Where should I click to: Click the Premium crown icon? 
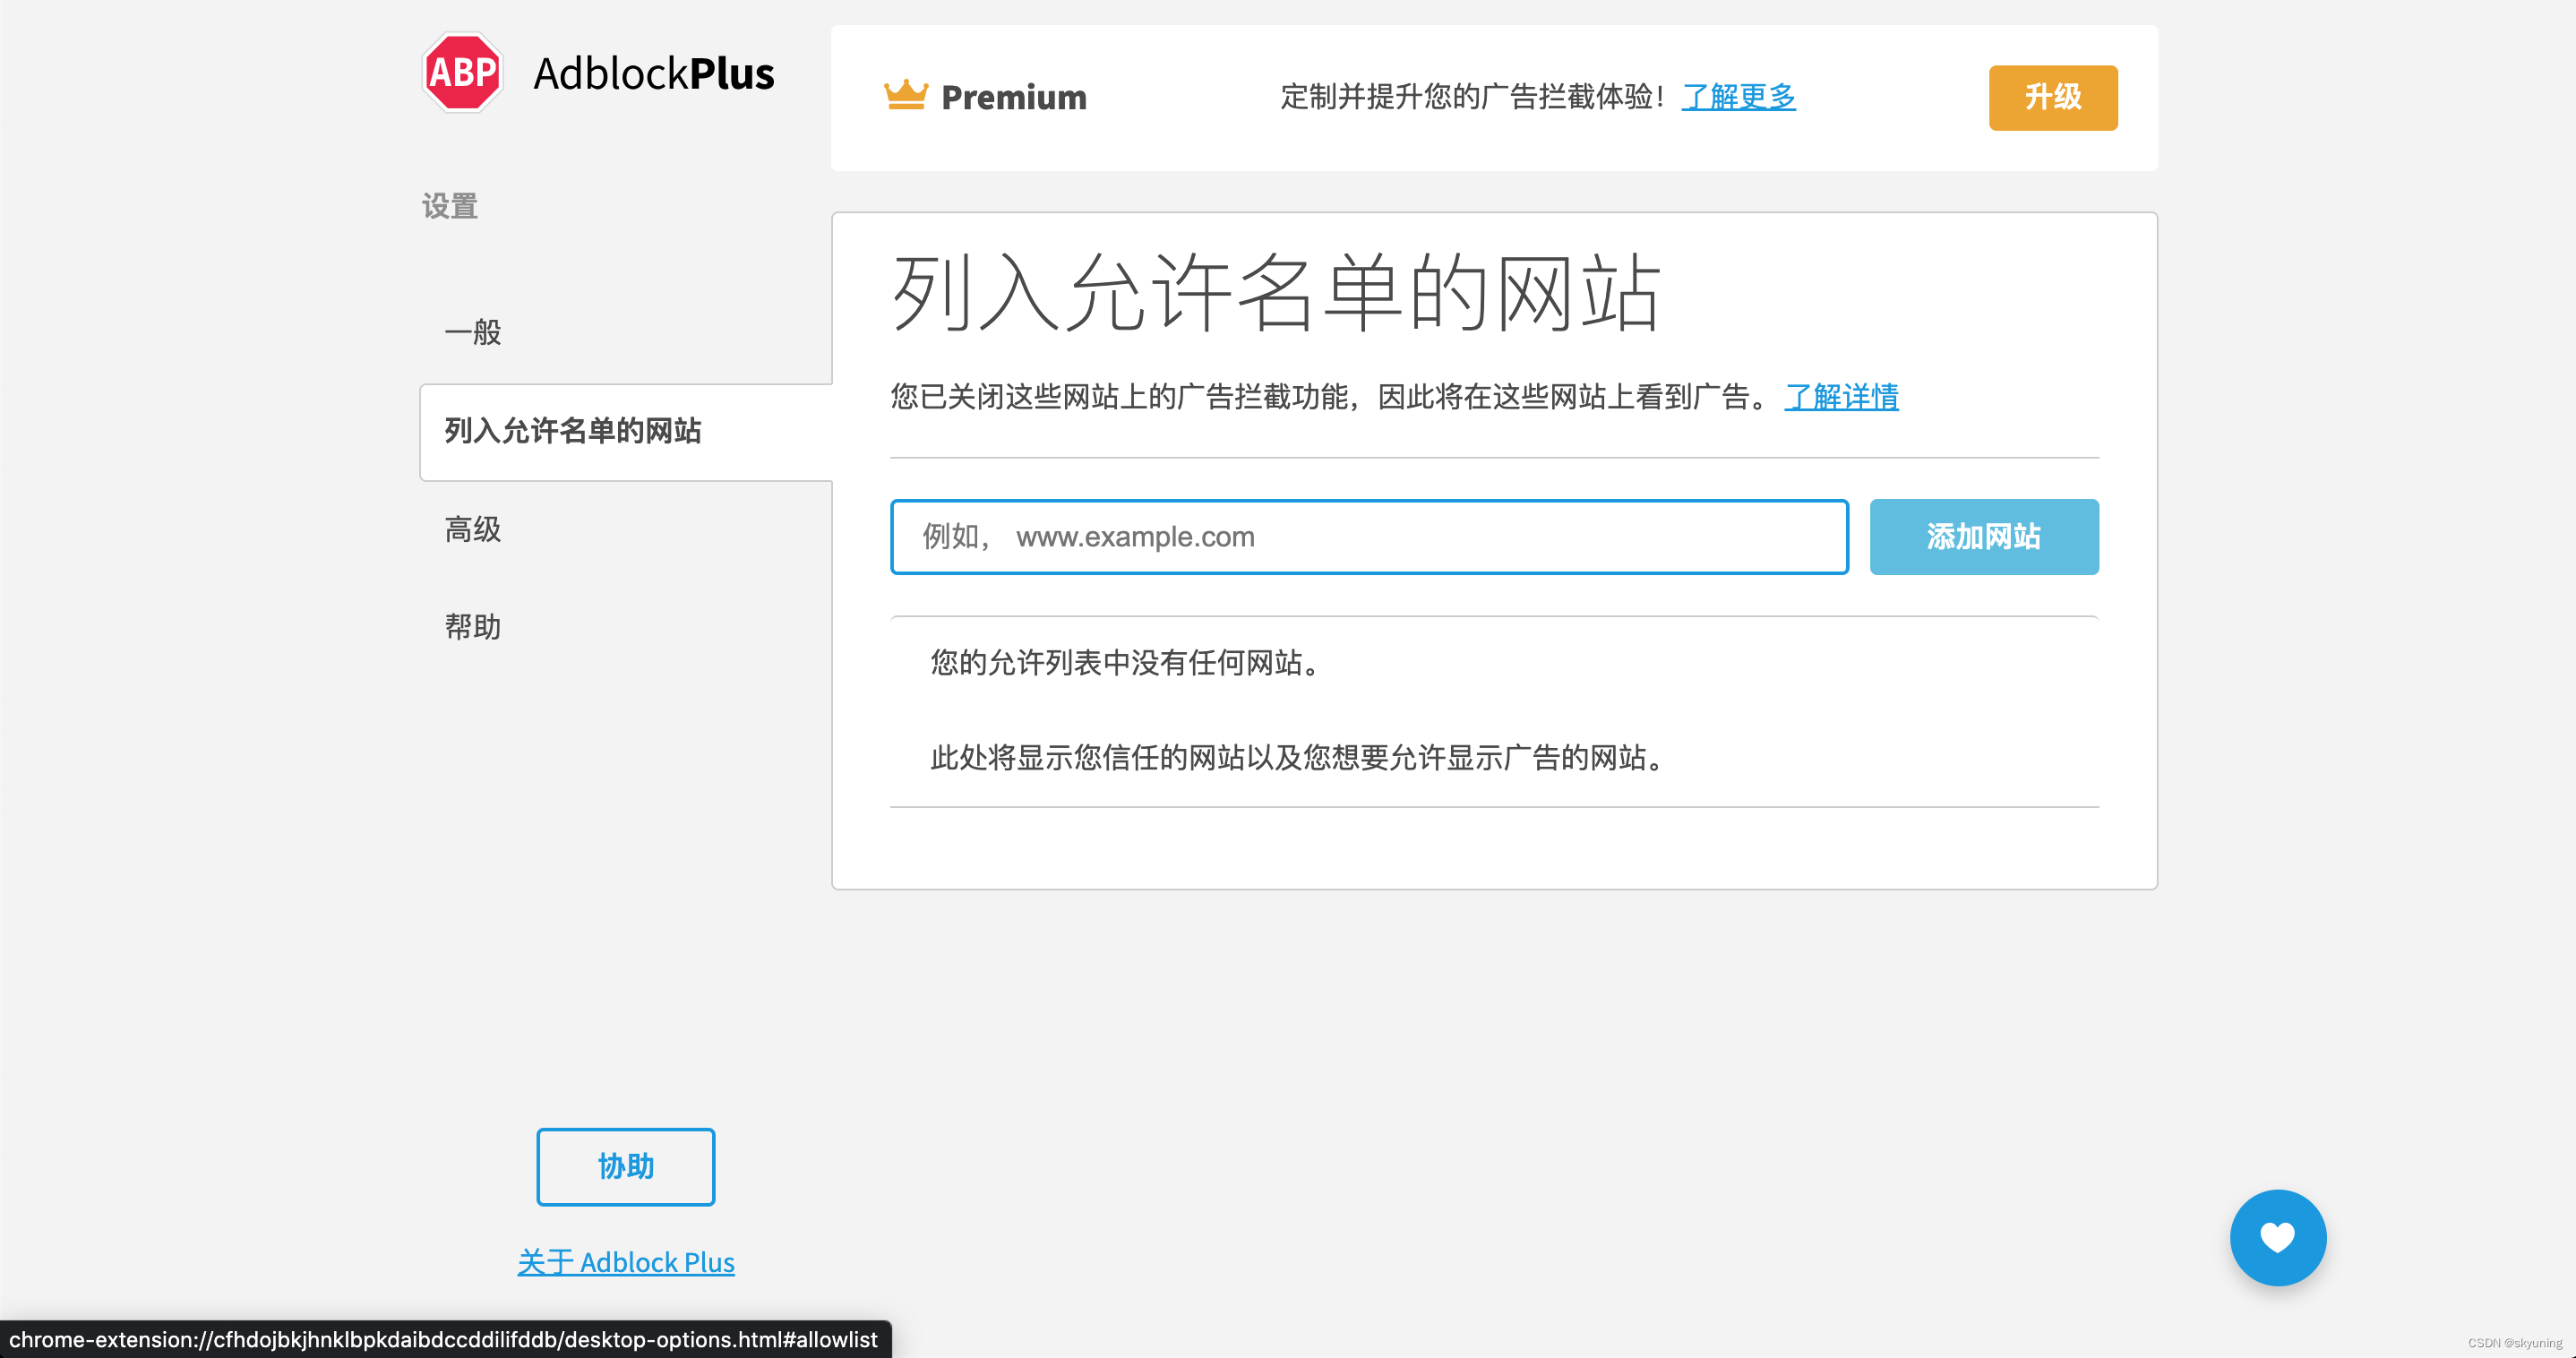[906, 96]
